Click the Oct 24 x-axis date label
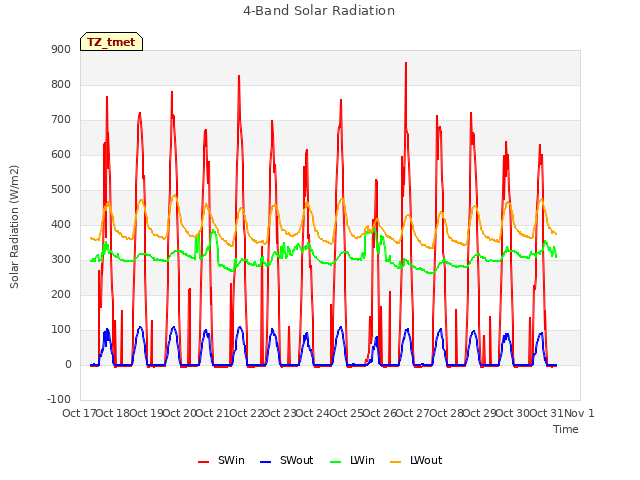 tap(313, 413)
